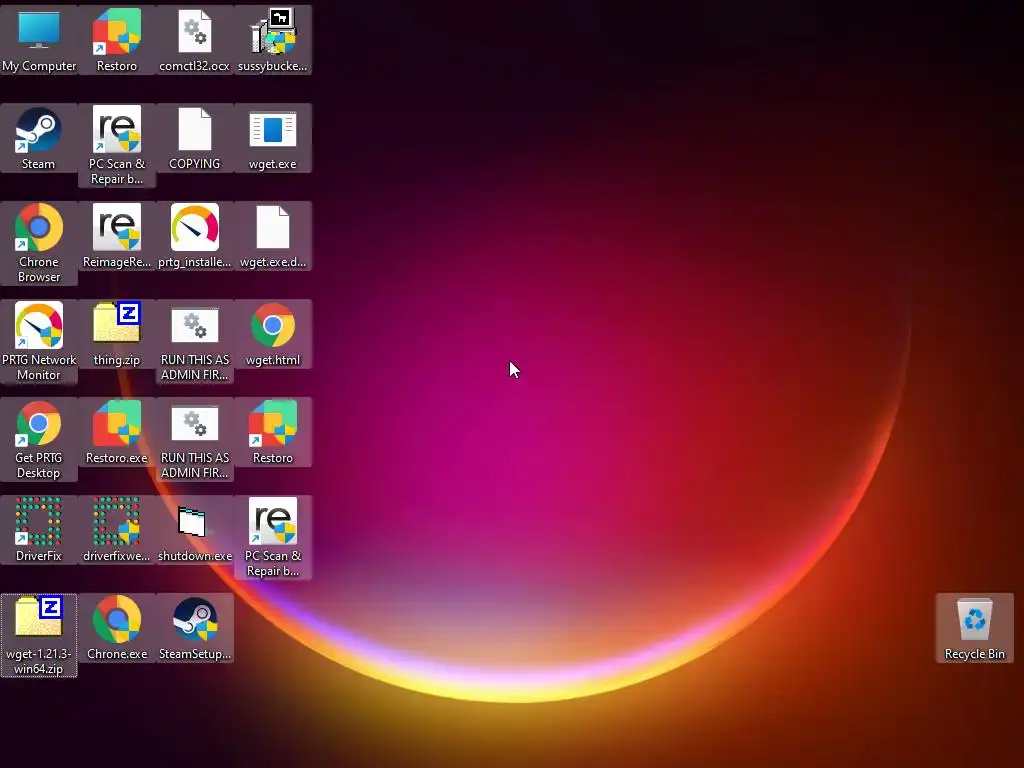
Task: Select the thing.zip archive
Action: [117, 334]
